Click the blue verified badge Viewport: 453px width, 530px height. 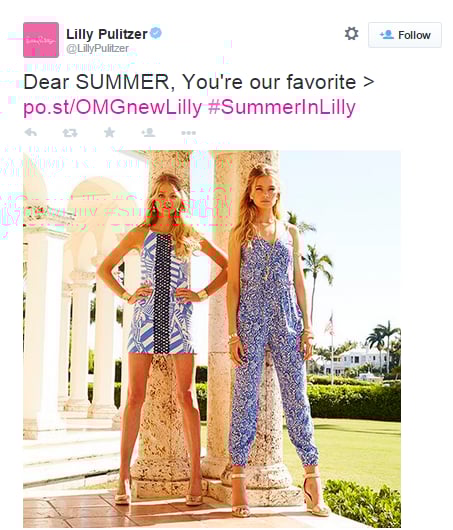point(156,33)
